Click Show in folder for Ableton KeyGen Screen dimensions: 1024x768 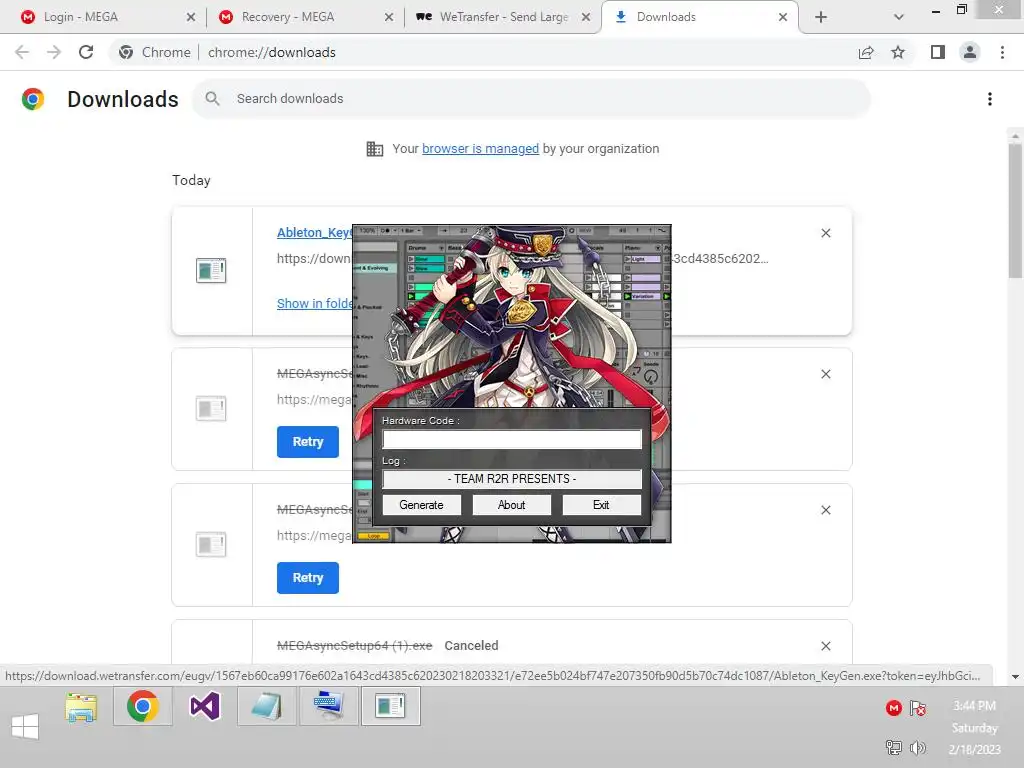[x=315, y=304]
